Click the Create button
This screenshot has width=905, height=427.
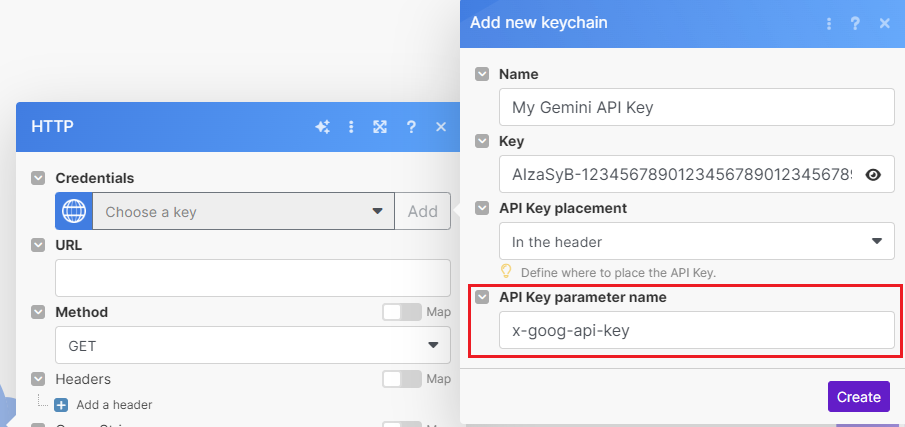[x=858, y=396]
